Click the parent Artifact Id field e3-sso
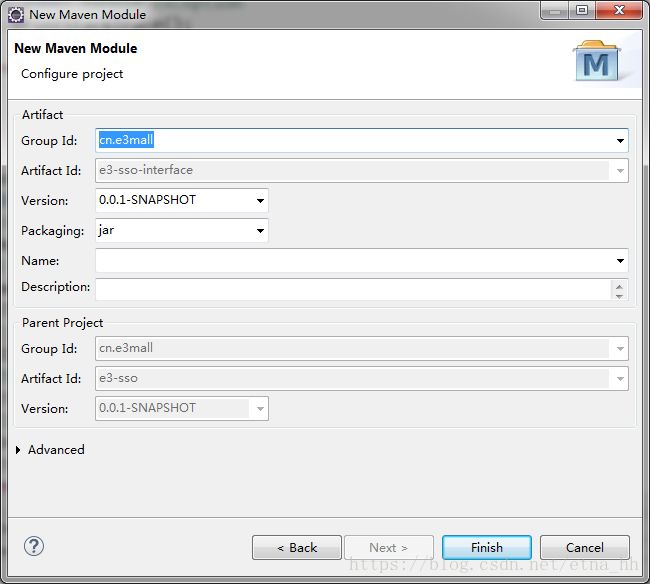This screenshot has width=650, height=584. [x=361, y=378]
